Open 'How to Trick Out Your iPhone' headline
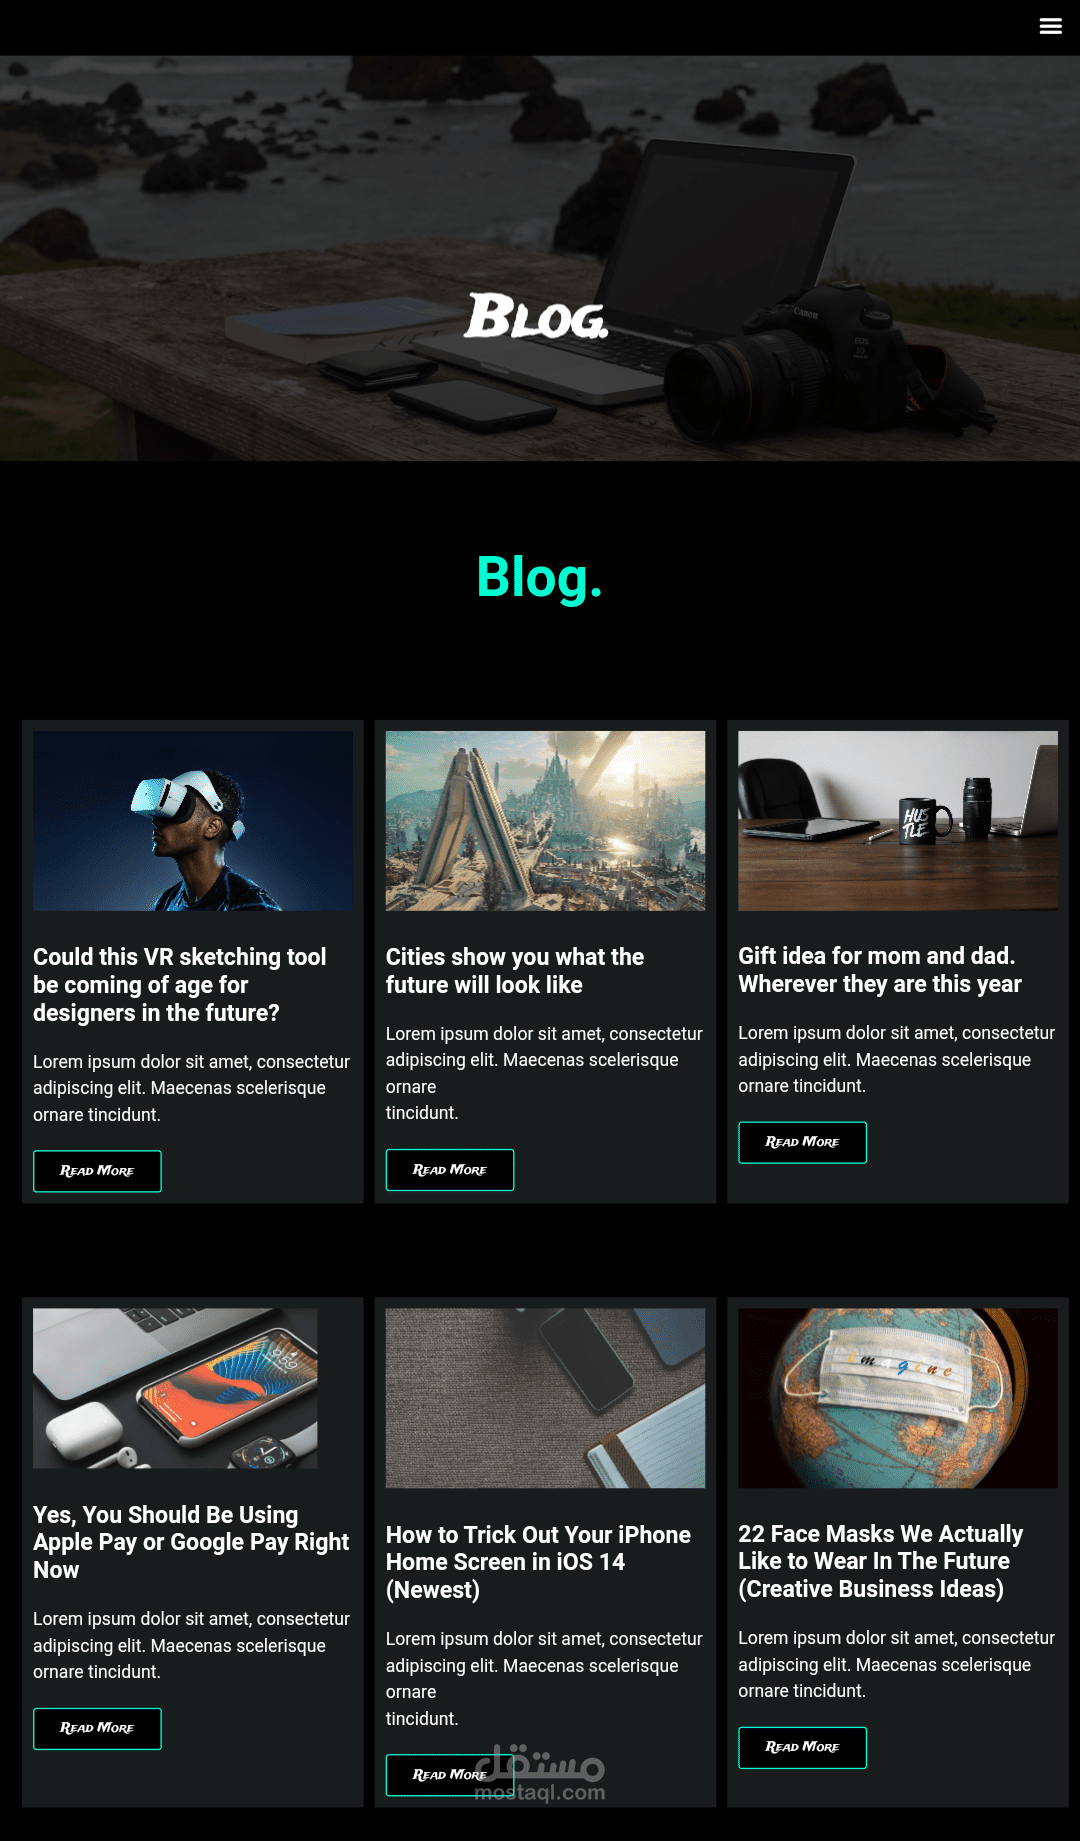The image size is (1080, 1841). [538, 1562]
